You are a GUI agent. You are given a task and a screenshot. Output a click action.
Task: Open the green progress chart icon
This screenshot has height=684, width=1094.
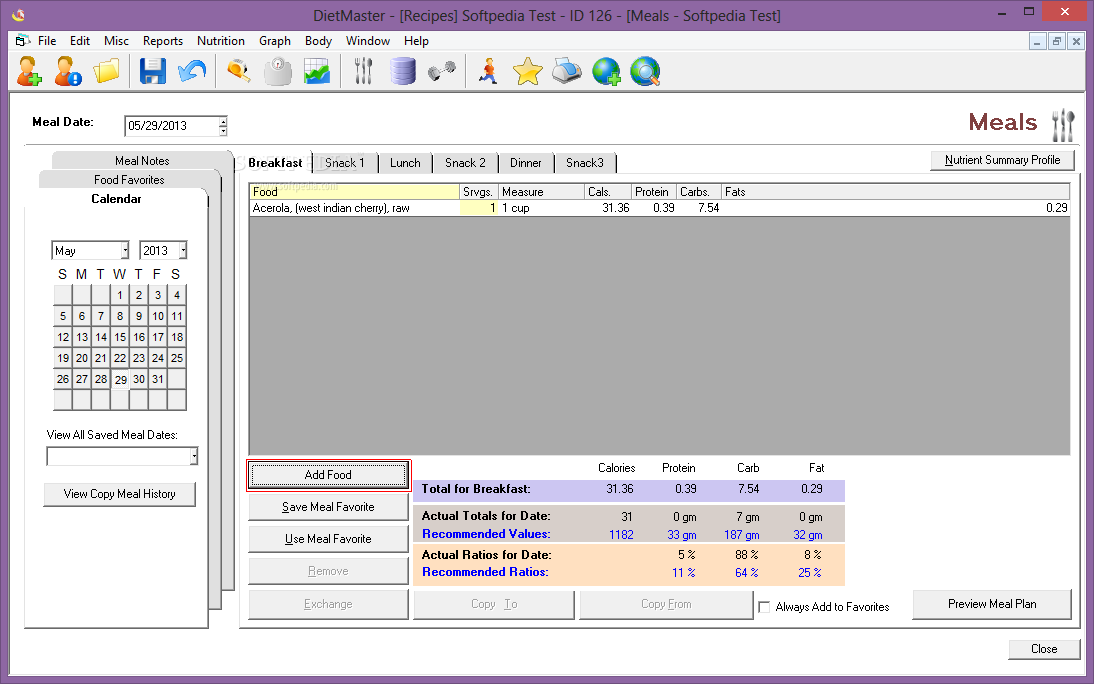click(x=317, y=71)
